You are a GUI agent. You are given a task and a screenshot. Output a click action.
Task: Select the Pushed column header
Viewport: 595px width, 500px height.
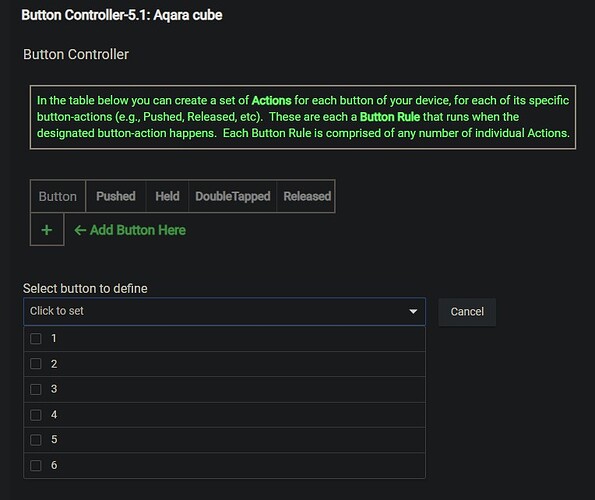[116, 196]
